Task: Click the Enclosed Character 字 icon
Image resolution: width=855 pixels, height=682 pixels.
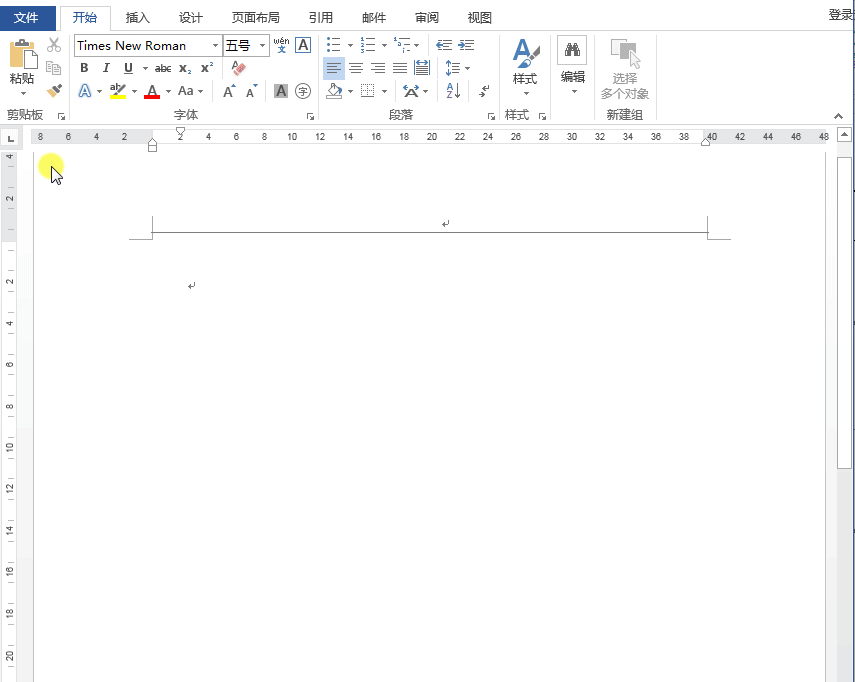Action: point(303,91)
